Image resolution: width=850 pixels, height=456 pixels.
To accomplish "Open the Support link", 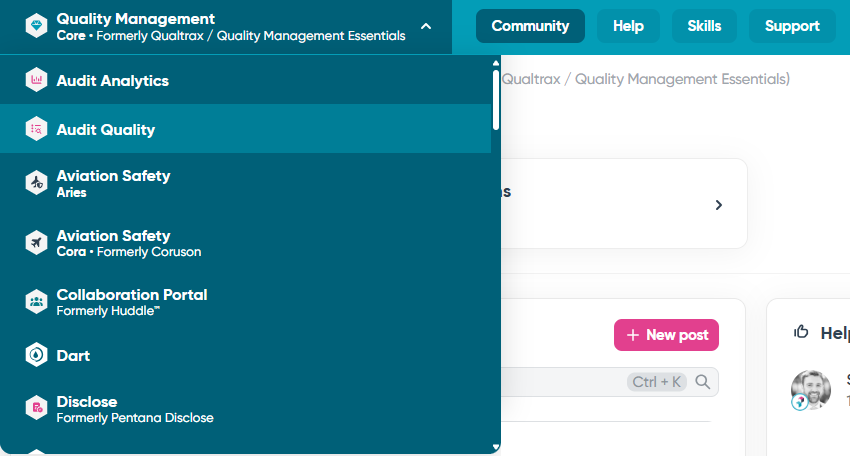I will pyautogui.click(x=792, y=26).
